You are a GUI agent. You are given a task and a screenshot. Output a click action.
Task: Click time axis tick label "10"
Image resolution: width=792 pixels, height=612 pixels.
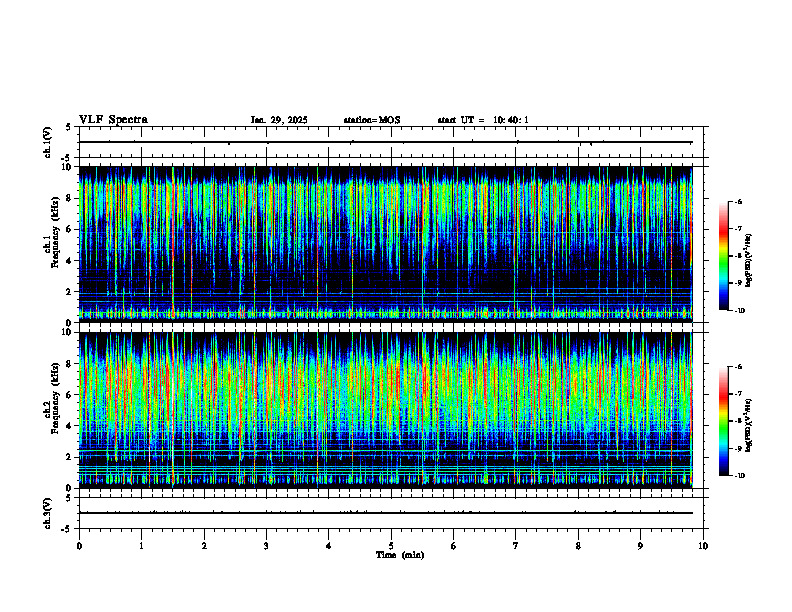pyautogui.click(x=703, y=546)
